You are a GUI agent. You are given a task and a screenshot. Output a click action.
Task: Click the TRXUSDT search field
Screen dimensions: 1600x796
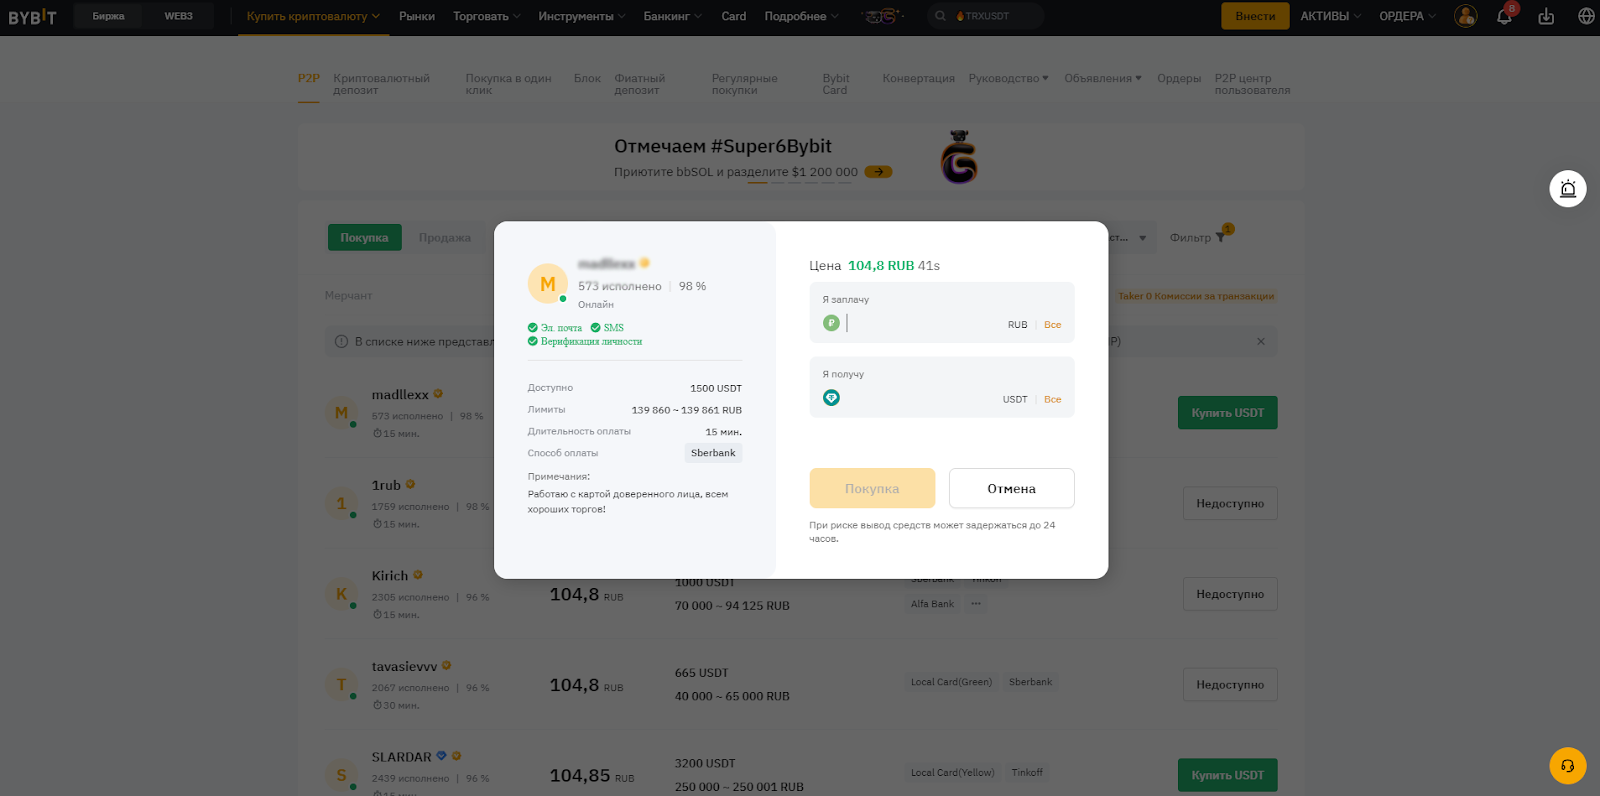coord(986,16)
